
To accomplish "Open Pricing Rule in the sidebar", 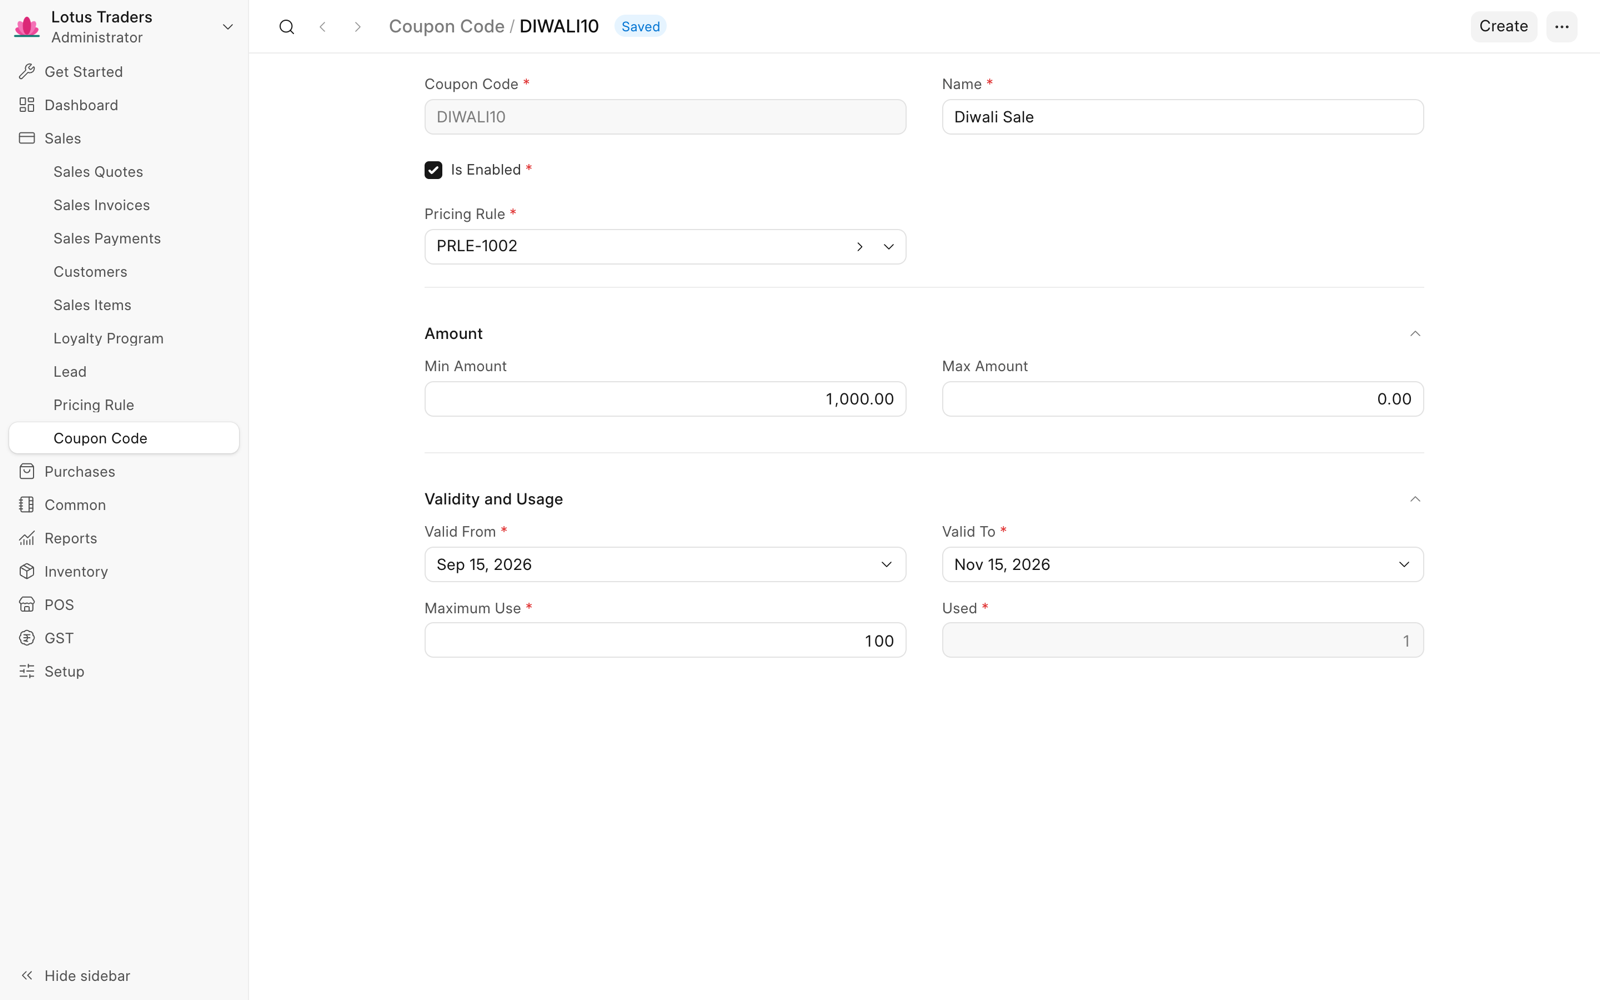I will point(124,405).
